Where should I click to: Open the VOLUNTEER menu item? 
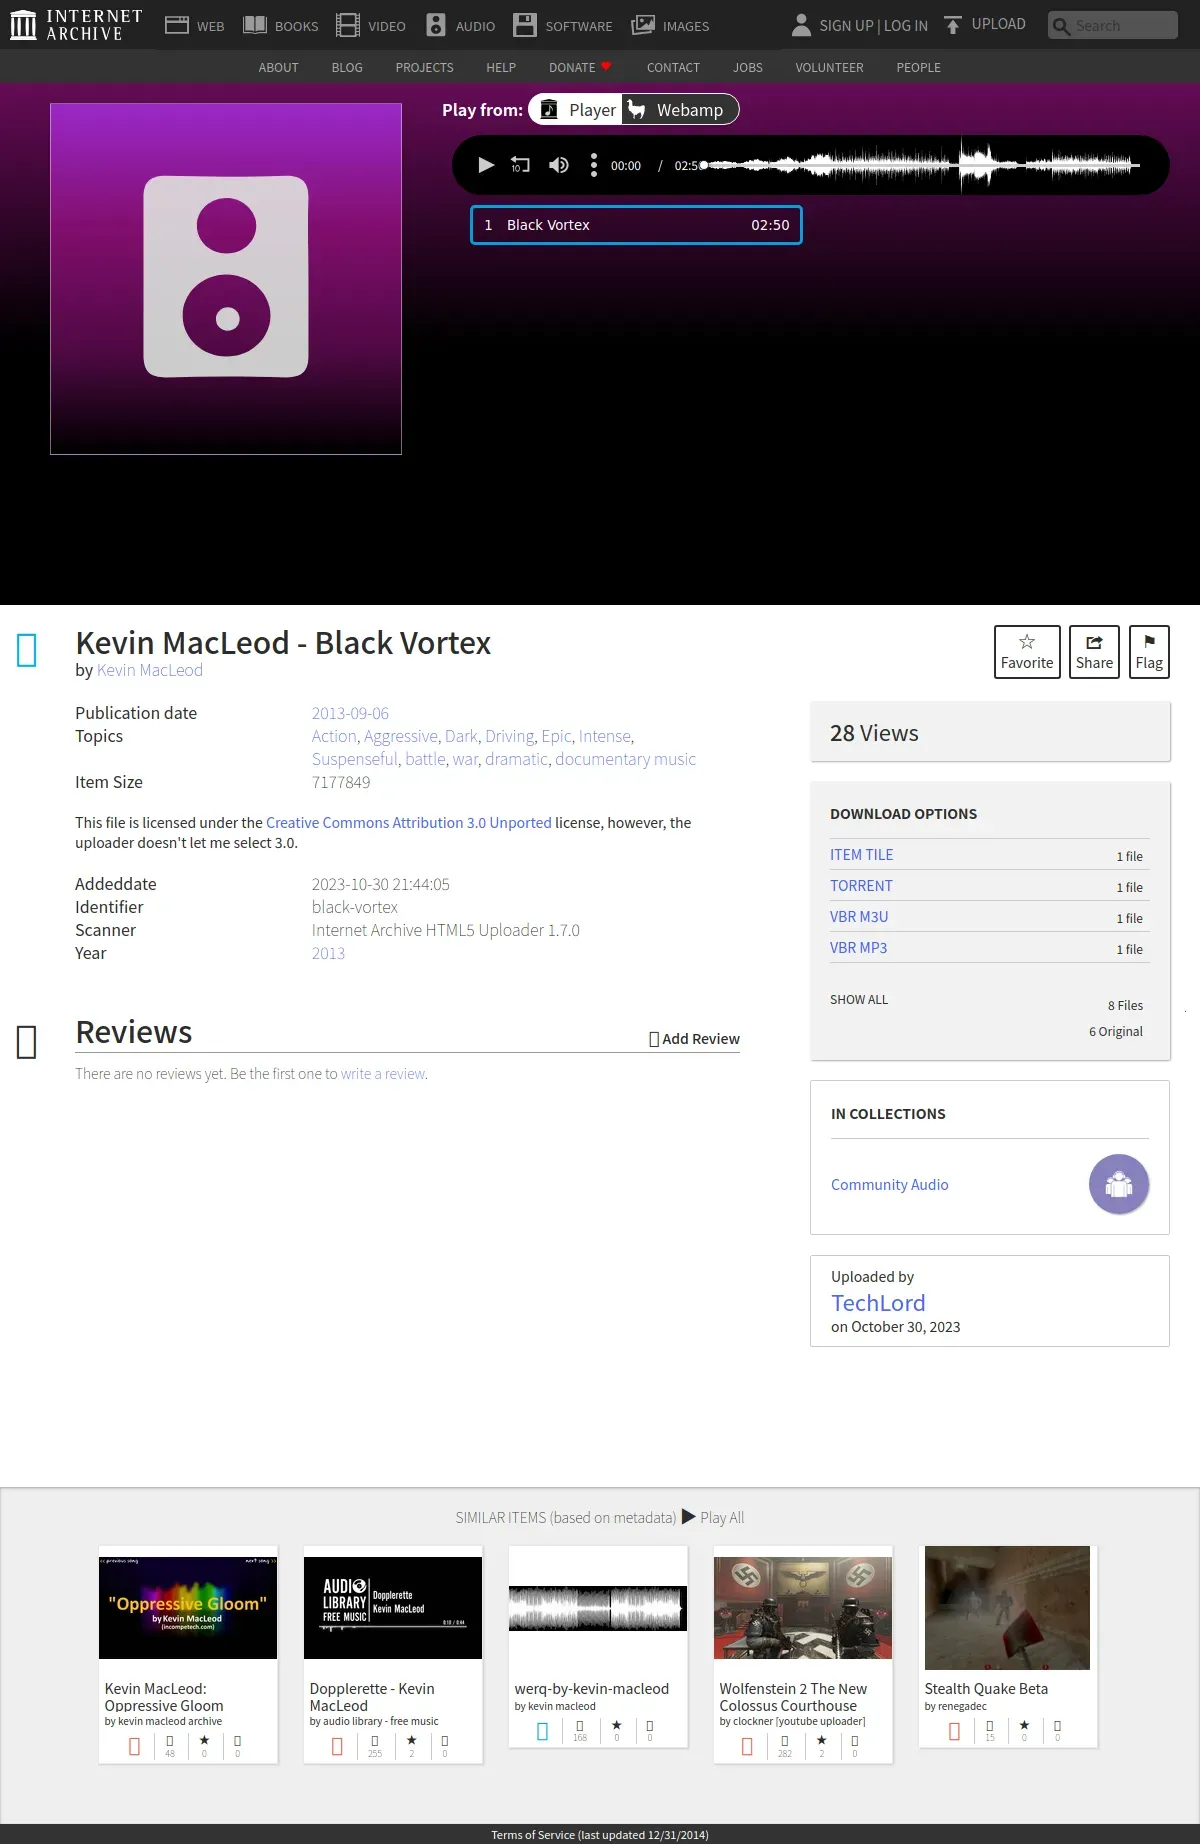[x=829, y=68]
